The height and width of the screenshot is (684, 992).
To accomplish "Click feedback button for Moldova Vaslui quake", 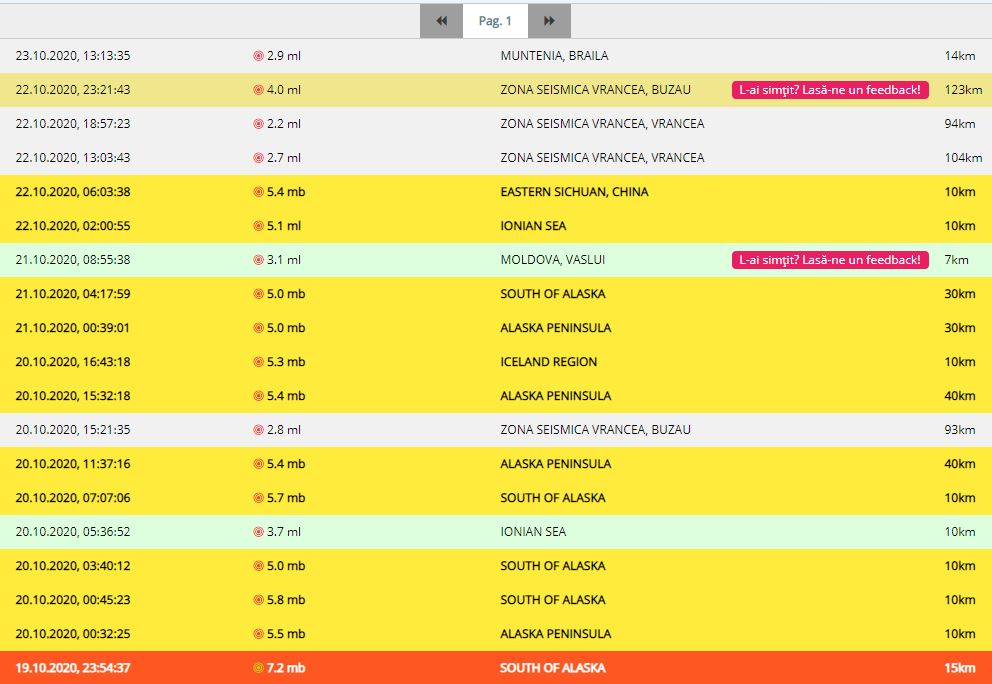I will point(830,260).
